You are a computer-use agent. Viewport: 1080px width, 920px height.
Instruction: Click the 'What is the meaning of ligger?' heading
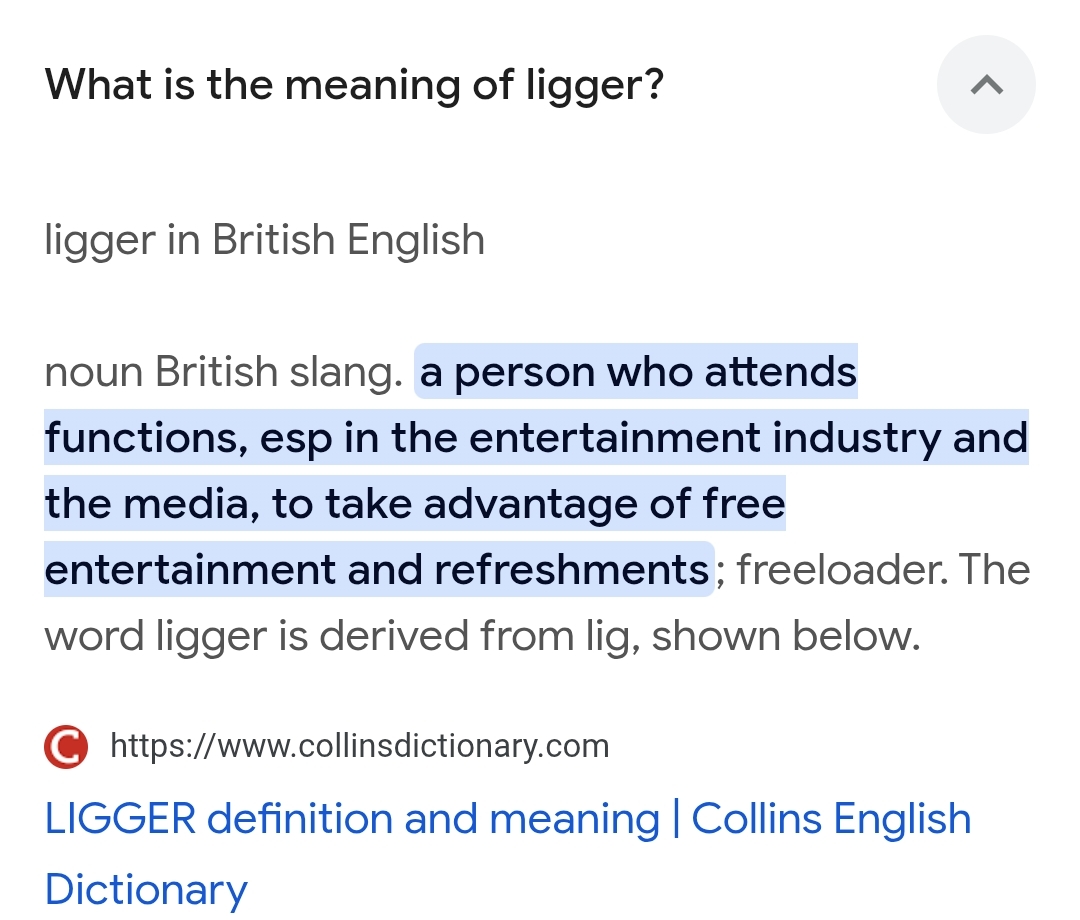click(354, 85)
